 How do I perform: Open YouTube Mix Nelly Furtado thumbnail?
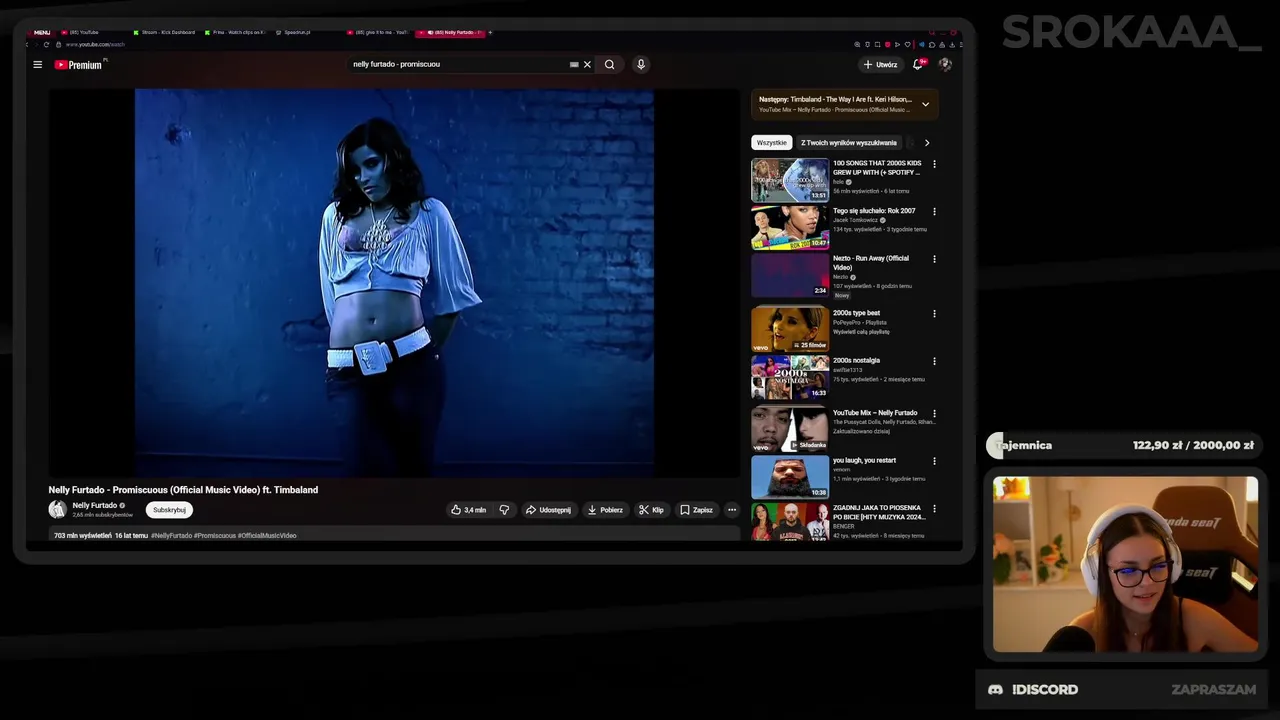pyautogui.click(x=790, y=429)
